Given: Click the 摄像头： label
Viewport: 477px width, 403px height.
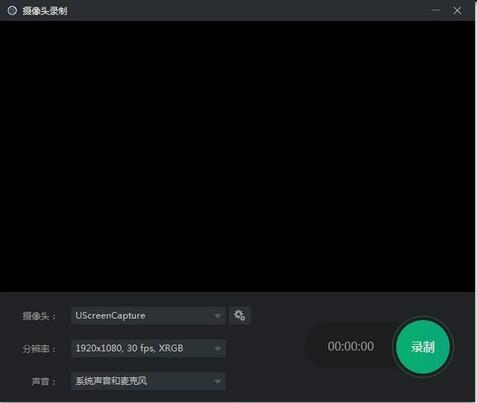Looking at the screenshot, I should (39, 316).
